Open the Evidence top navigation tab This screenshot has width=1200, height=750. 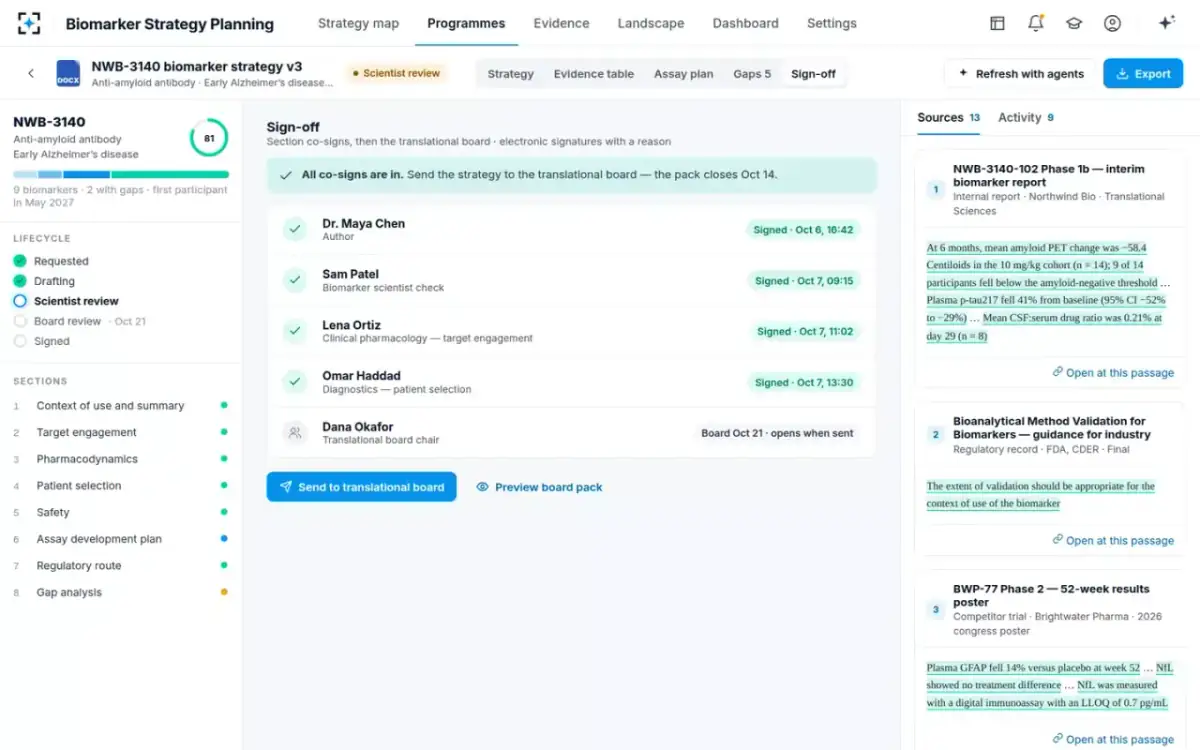click(x=561, y=23)
